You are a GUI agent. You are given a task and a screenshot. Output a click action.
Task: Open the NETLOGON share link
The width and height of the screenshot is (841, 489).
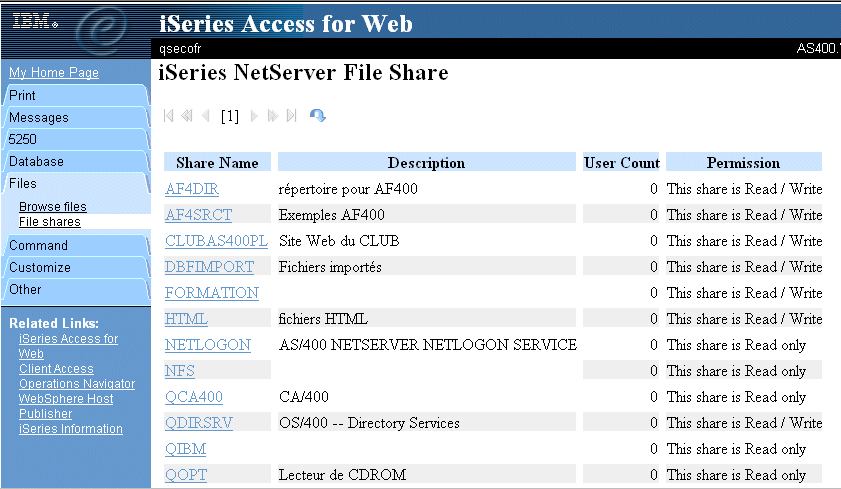click(208, 345)
